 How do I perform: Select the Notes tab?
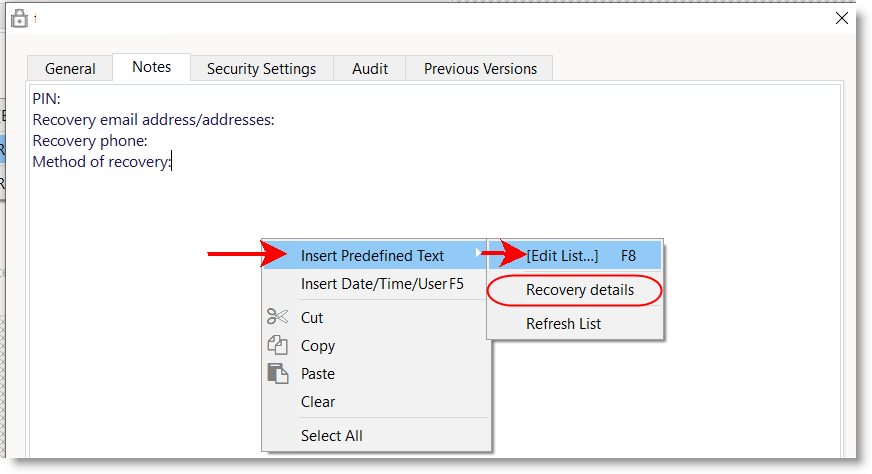tap(152, 68)
